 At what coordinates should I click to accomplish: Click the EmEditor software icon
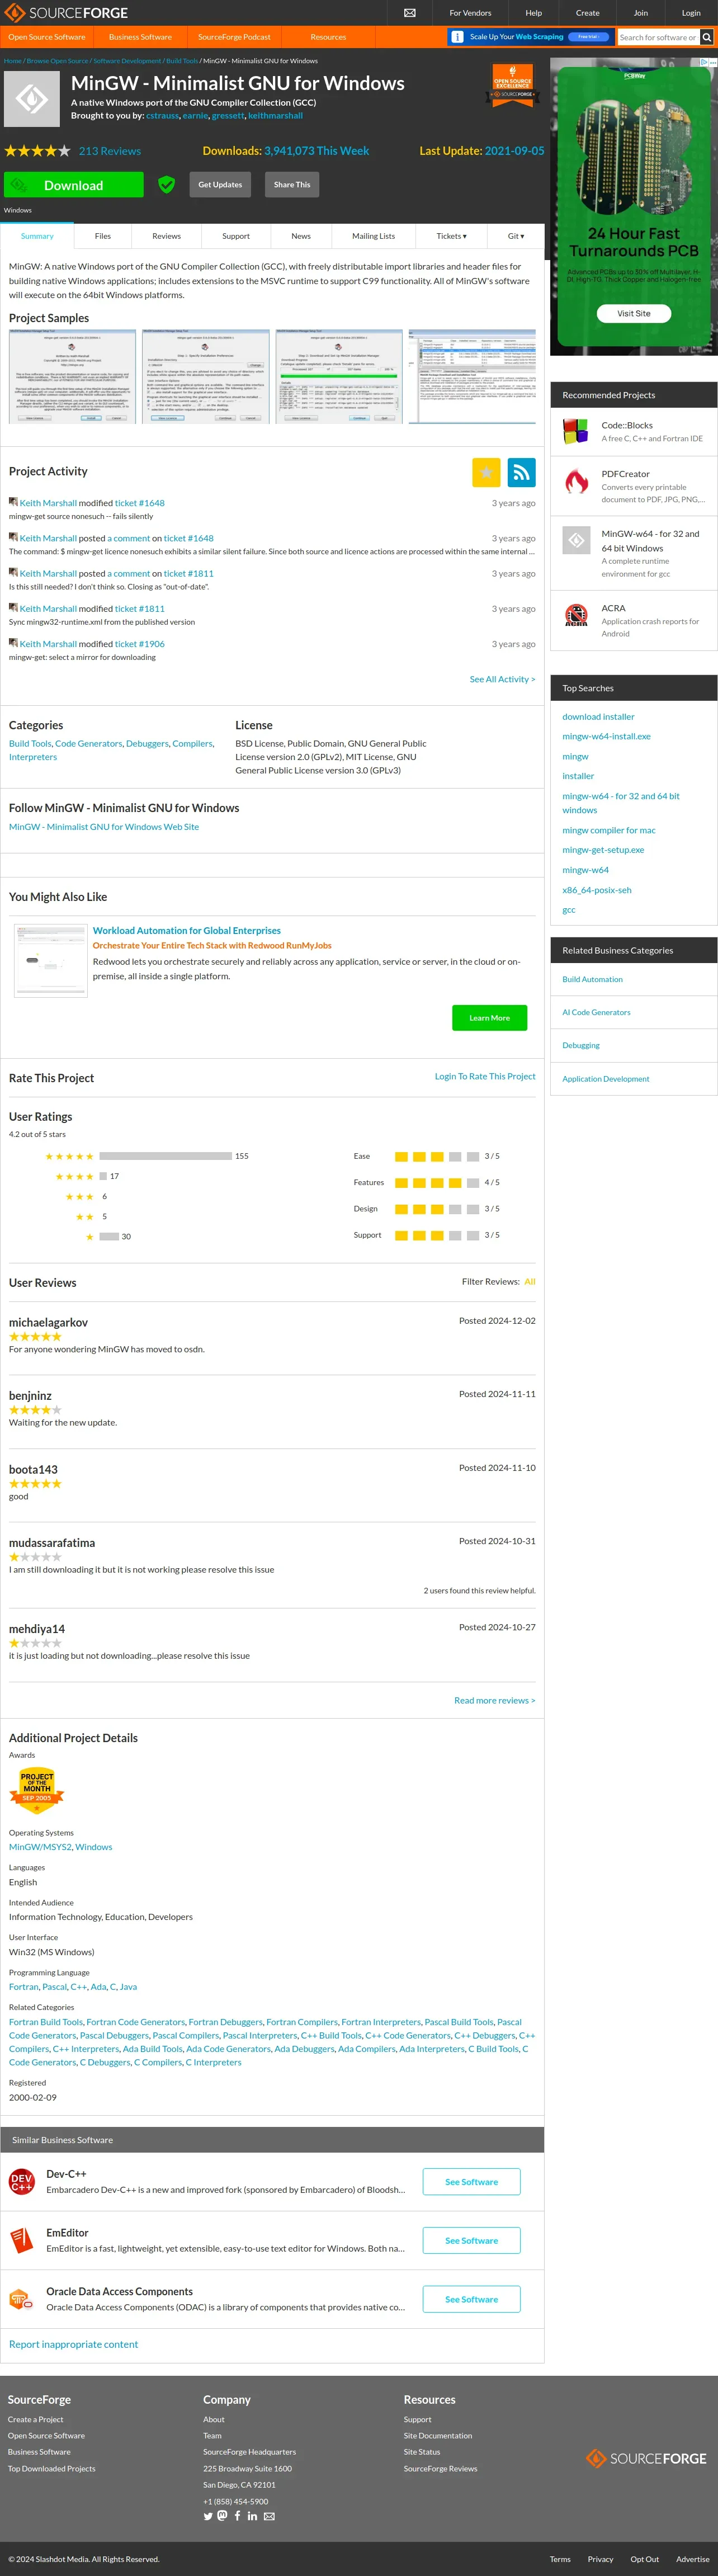pos(21,2240)
